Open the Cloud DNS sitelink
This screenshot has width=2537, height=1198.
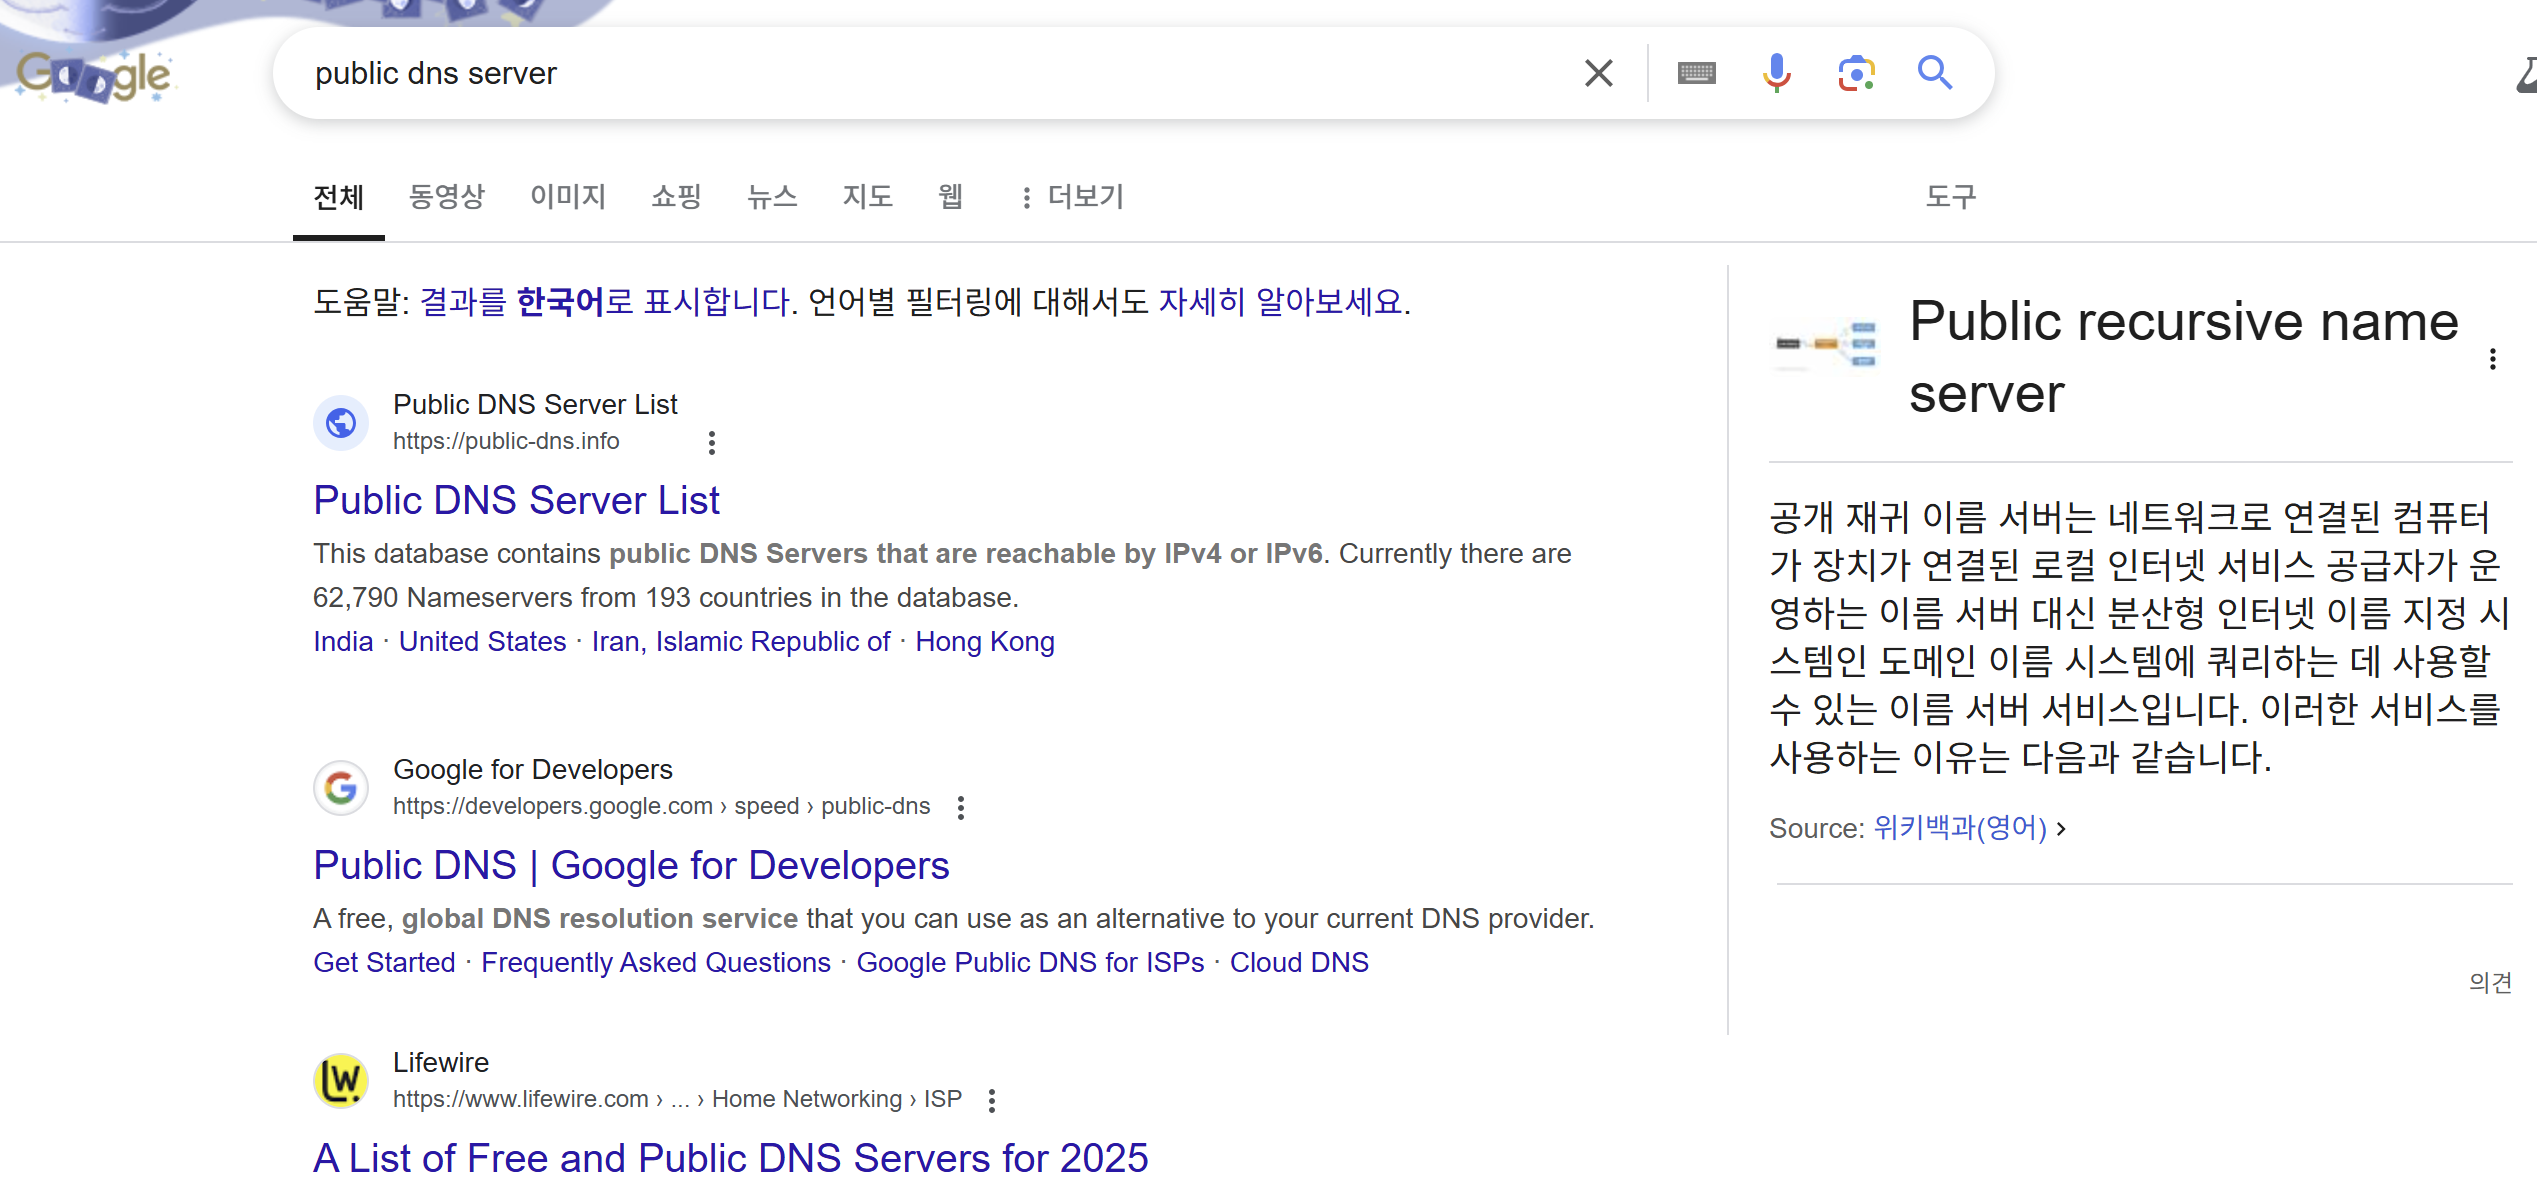point(1298,962)
